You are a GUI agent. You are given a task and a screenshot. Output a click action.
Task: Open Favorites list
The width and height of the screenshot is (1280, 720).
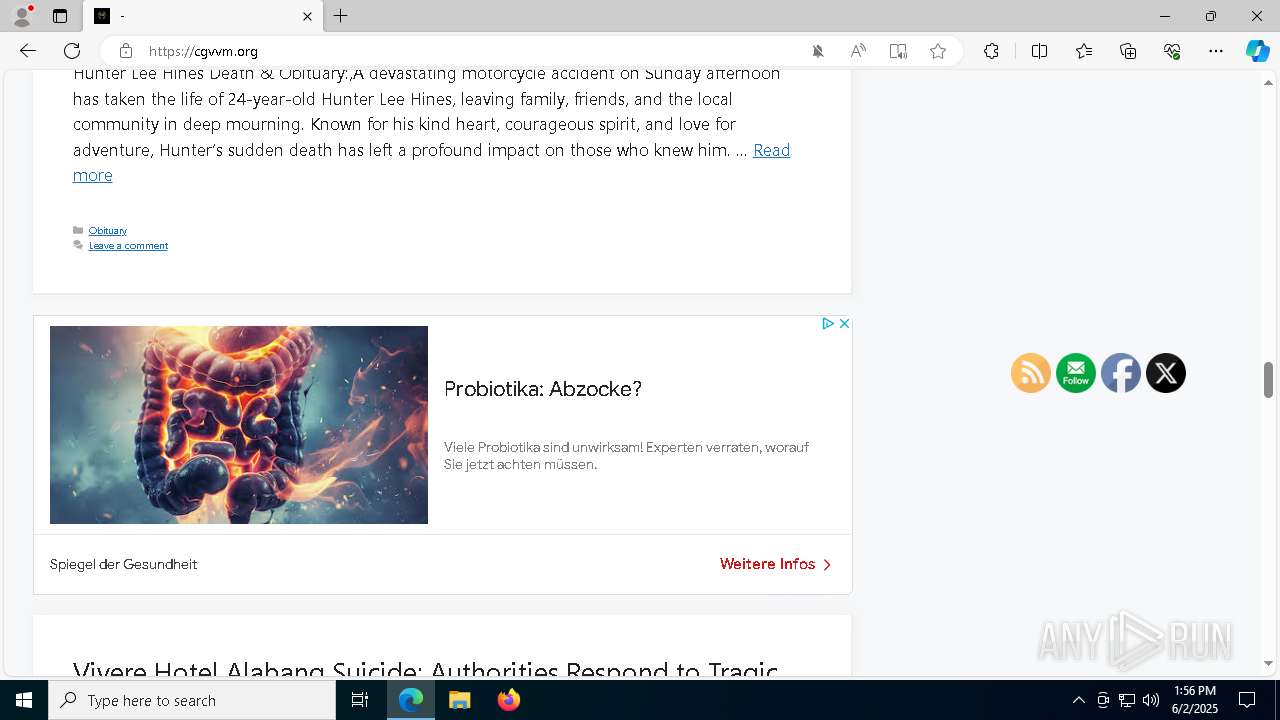tap(1084, 51)
